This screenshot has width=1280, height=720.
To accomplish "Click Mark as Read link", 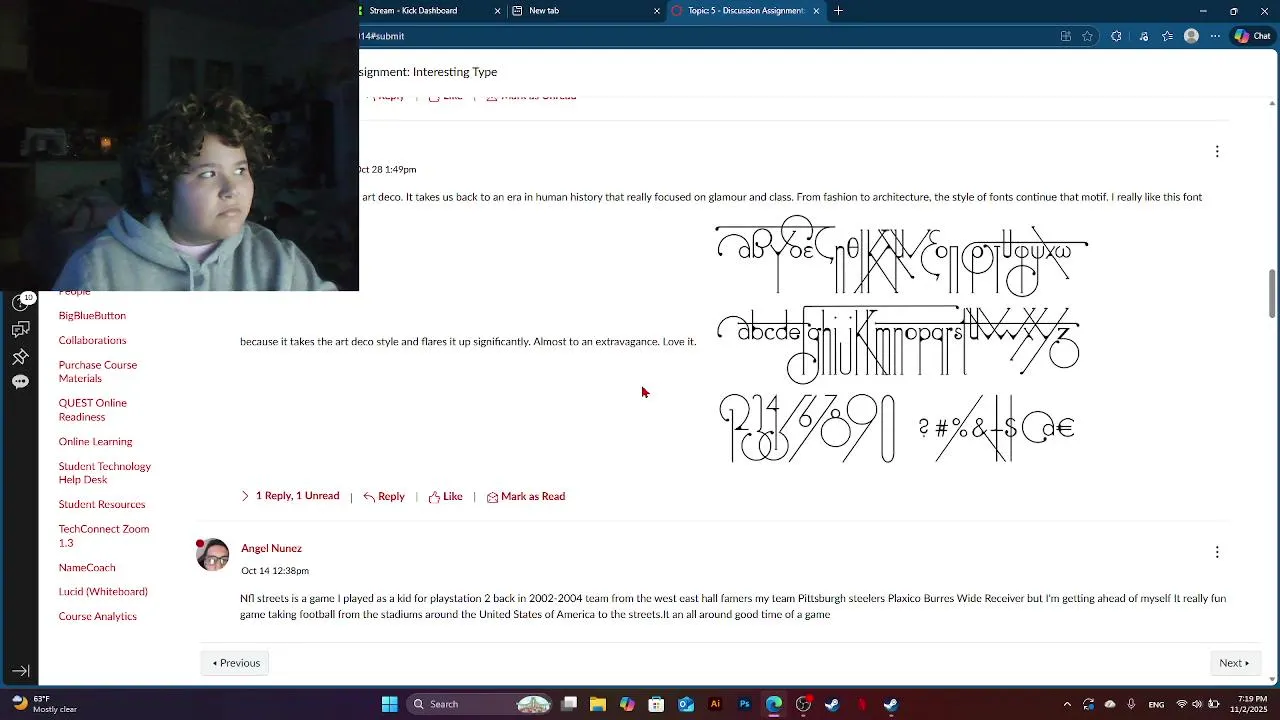I will 533,497.
